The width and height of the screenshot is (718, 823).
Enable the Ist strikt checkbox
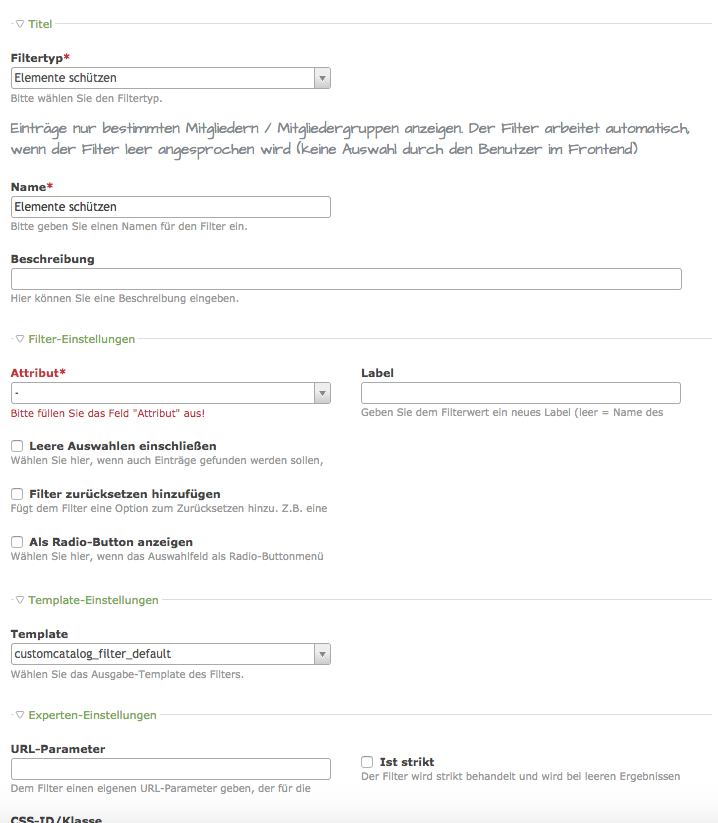[368, 762]
